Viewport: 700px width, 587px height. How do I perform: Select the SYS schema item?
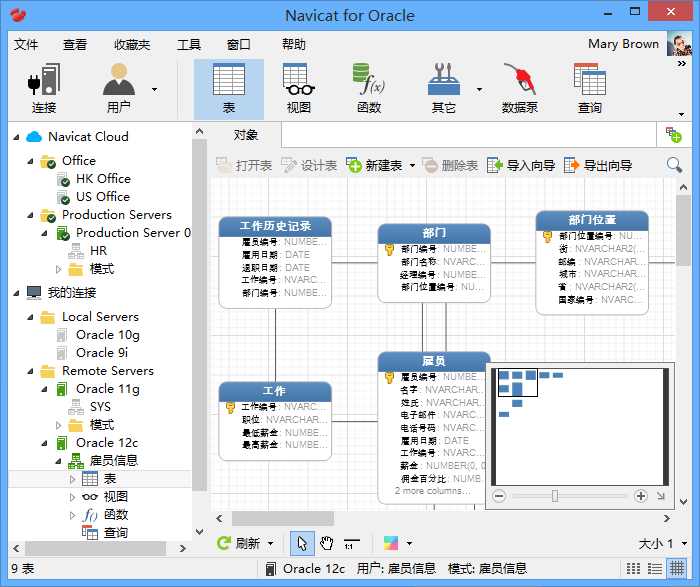[100, 407]
